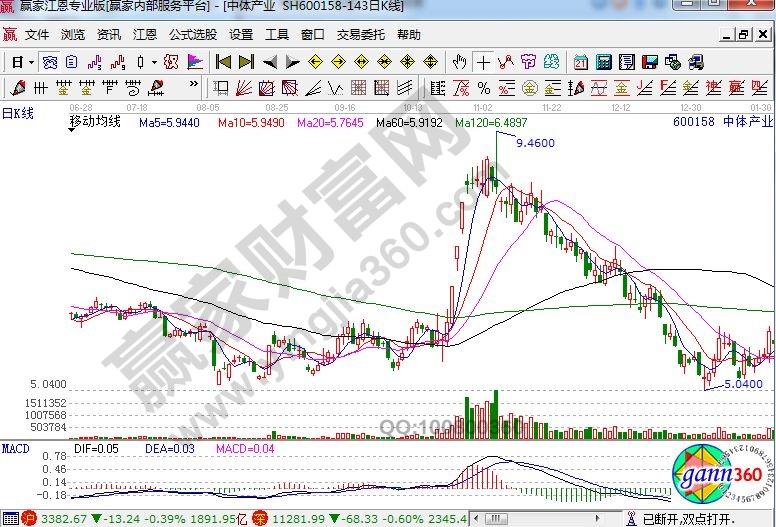This screenshot has height=527, width=776.
Task: Jump to the first bar using skip-to-start arrow
Action: click(x=223, y=62)
